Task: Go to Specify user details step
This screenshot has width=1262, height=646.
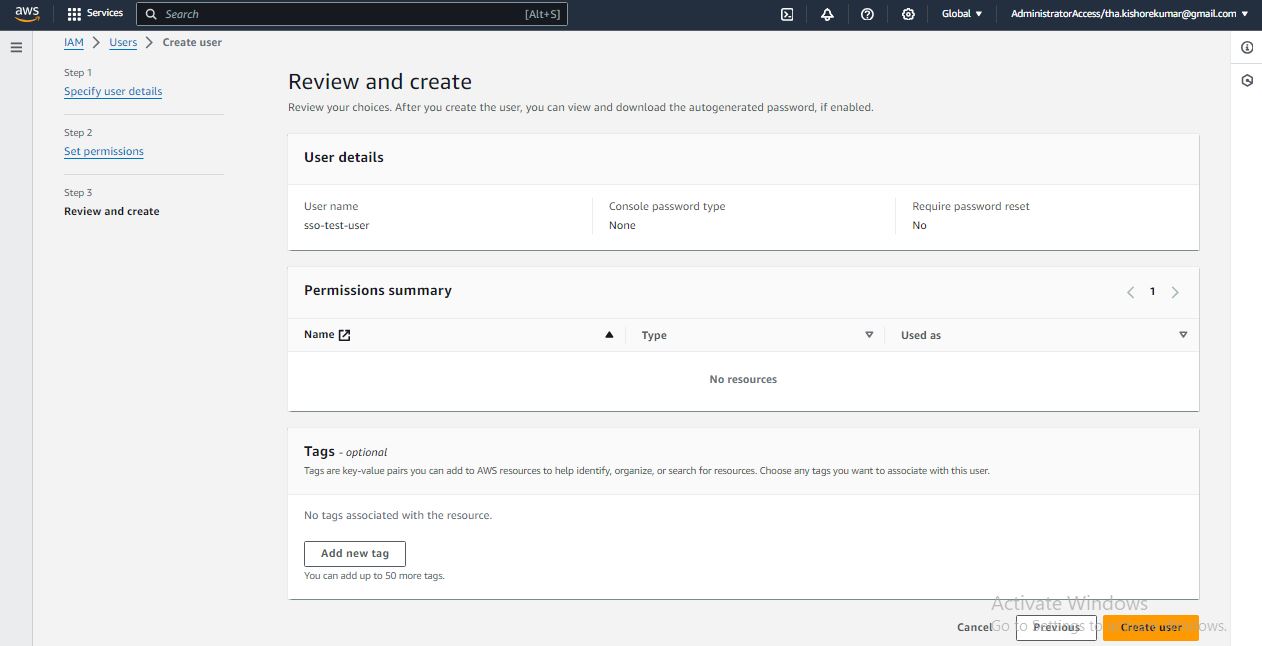Action: [x=113, y=91]
